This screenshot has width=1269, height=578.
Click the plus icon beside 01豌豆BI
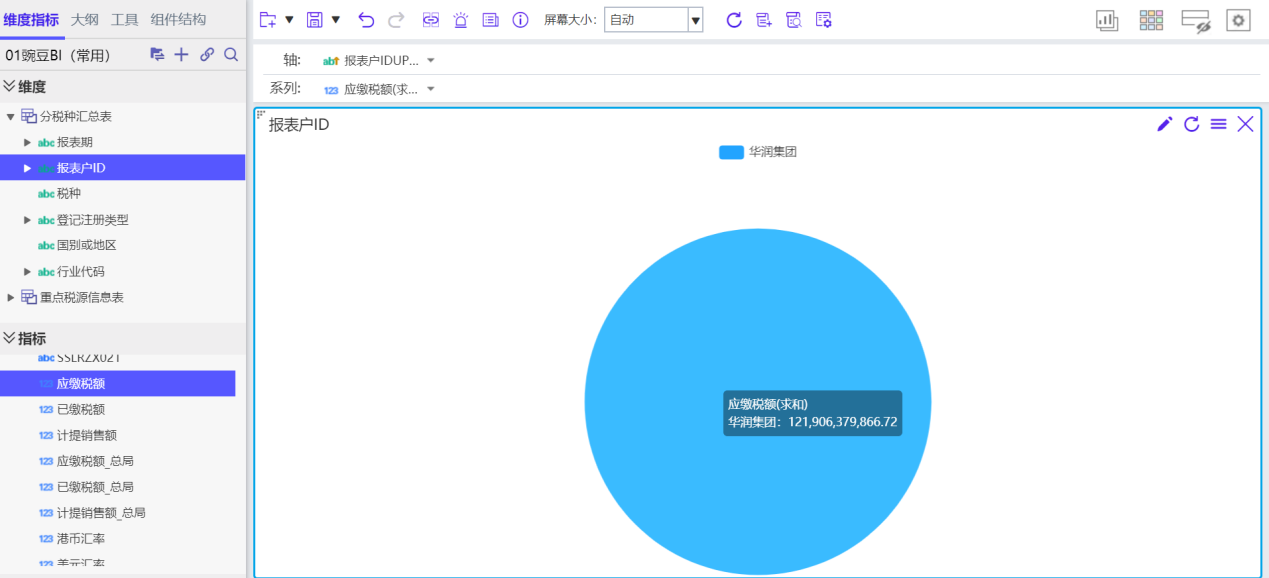point(181,54)
